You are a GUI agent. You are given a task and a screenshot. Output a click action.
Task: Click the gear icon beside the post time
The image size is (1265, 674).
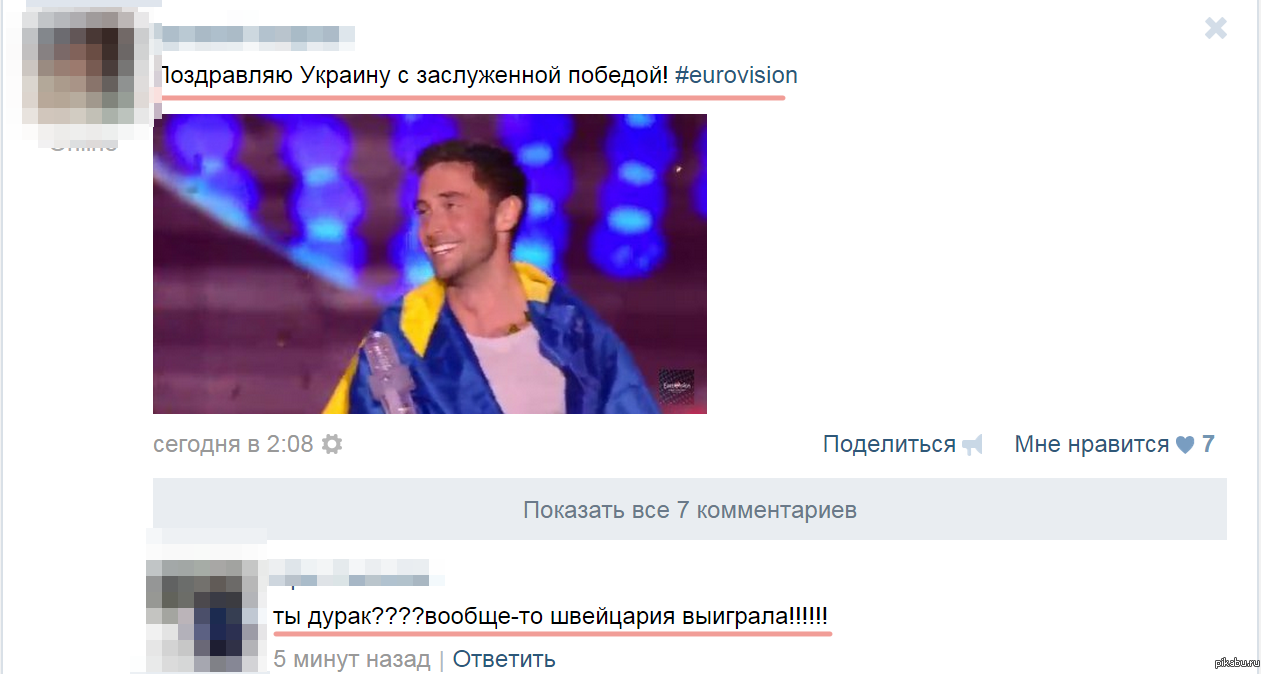[x=332, y=444]
